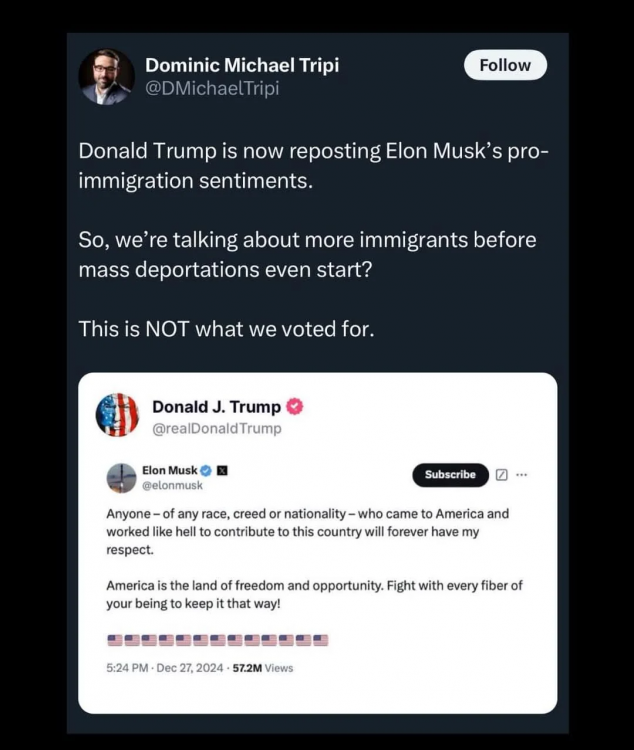Click the verified badge beside Donald J. Trump

[294, 407]
